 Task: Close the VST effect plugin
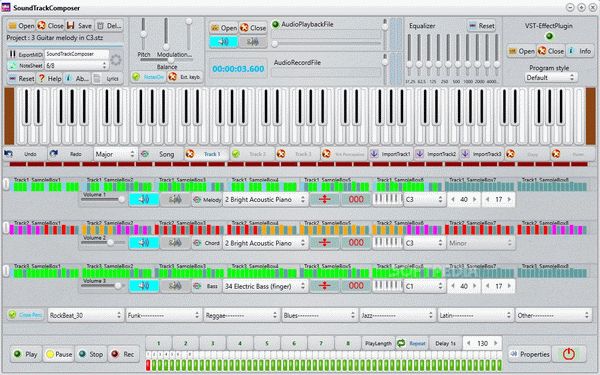click(551, 51)
